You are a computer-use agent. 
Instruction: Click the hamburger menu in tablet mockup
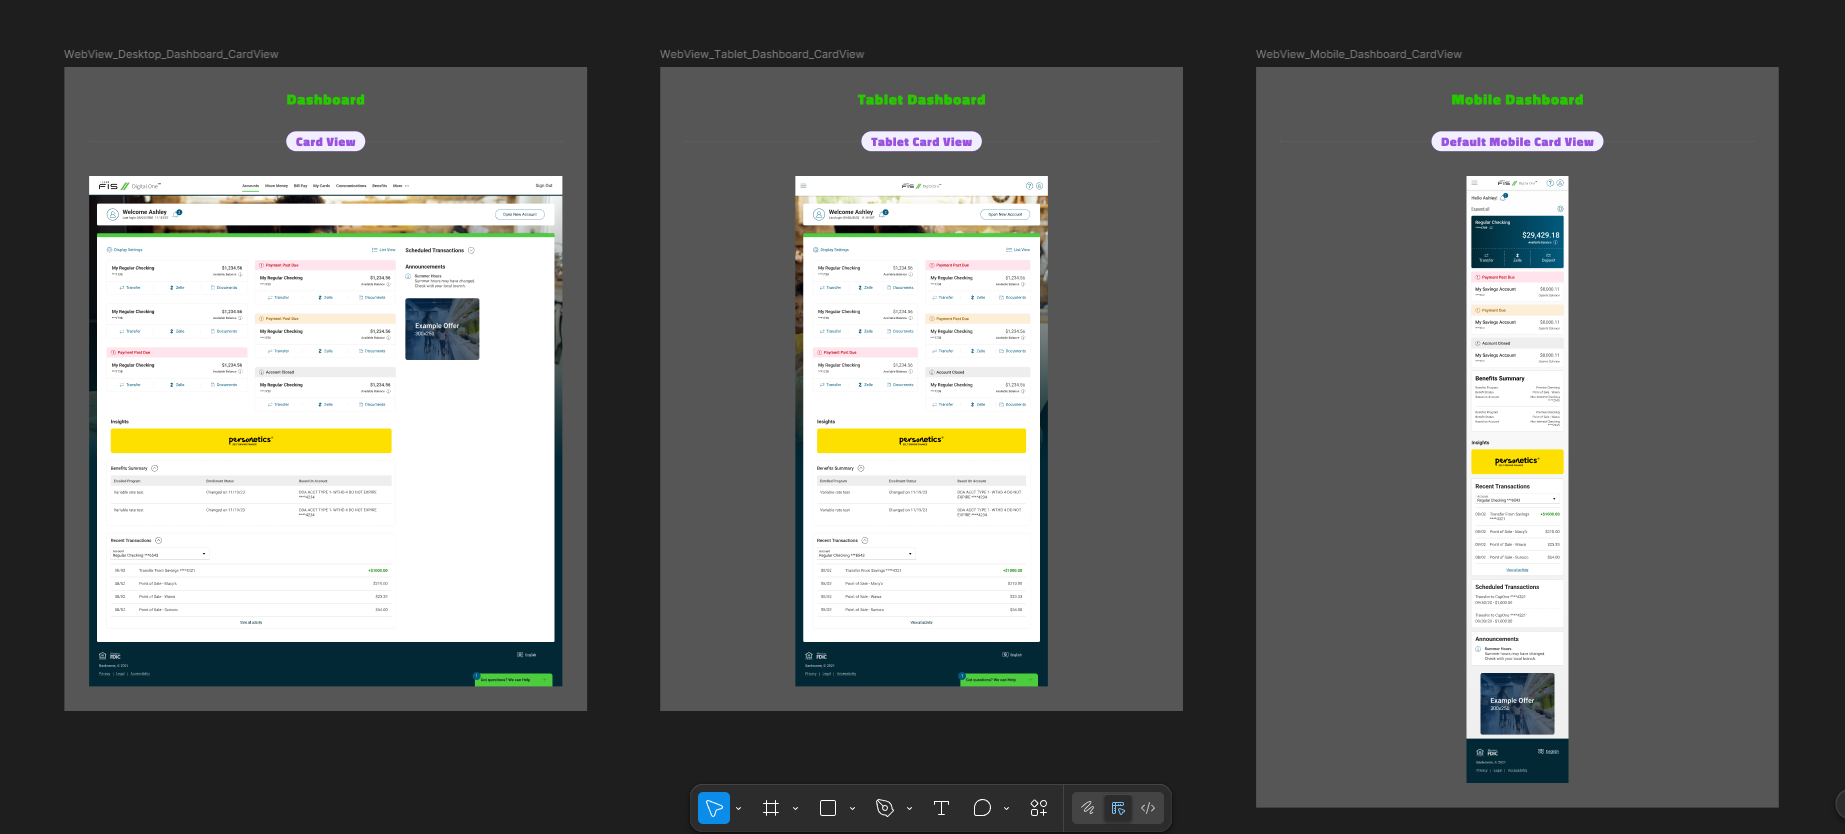803,186
